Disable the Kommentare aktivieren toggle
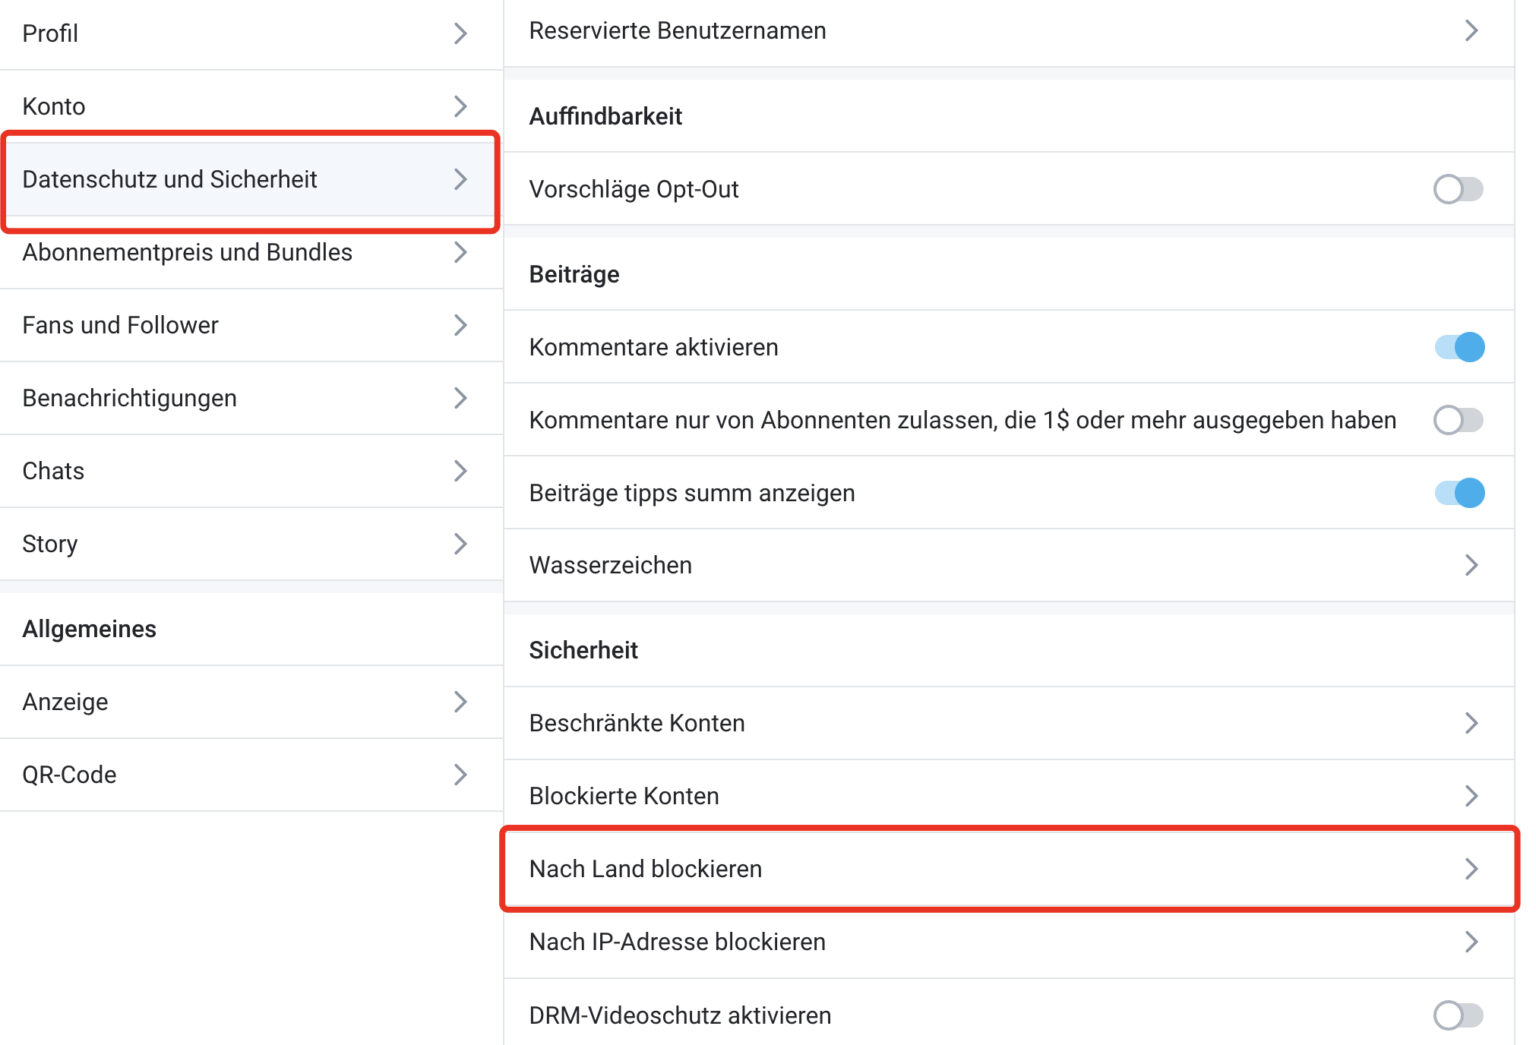This screenshot has height=1045, width=1536. [1459, 347]
